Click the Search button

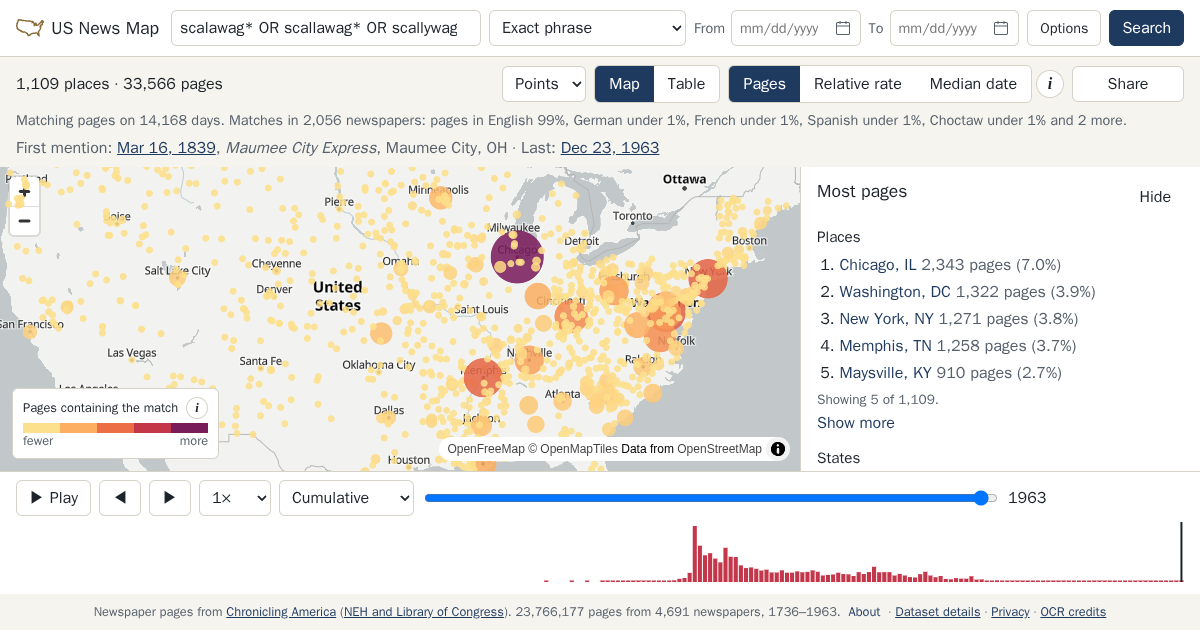coord(1146,28)
